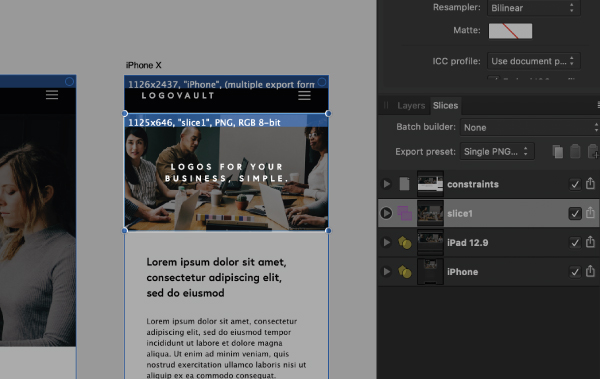
Task: Click the paste export format icon
Action: pyautogui.click(x=575, y=152)
